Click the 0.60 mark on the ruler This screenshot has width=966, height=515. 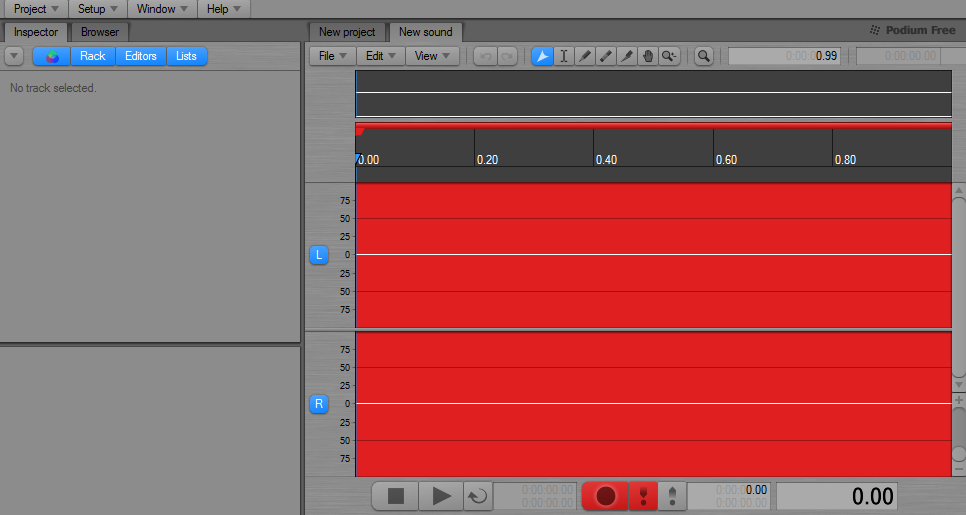pos(726,160)
